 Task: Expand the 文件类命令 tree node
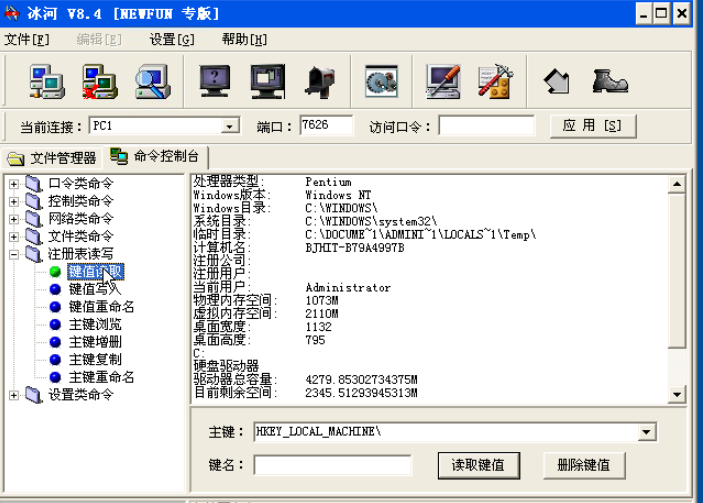click(x=14, y=236)
